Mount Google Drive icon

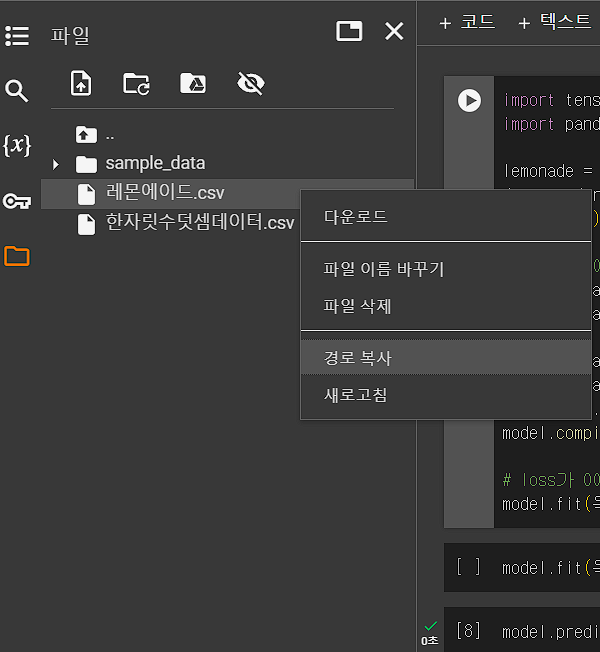pos(193,83)
